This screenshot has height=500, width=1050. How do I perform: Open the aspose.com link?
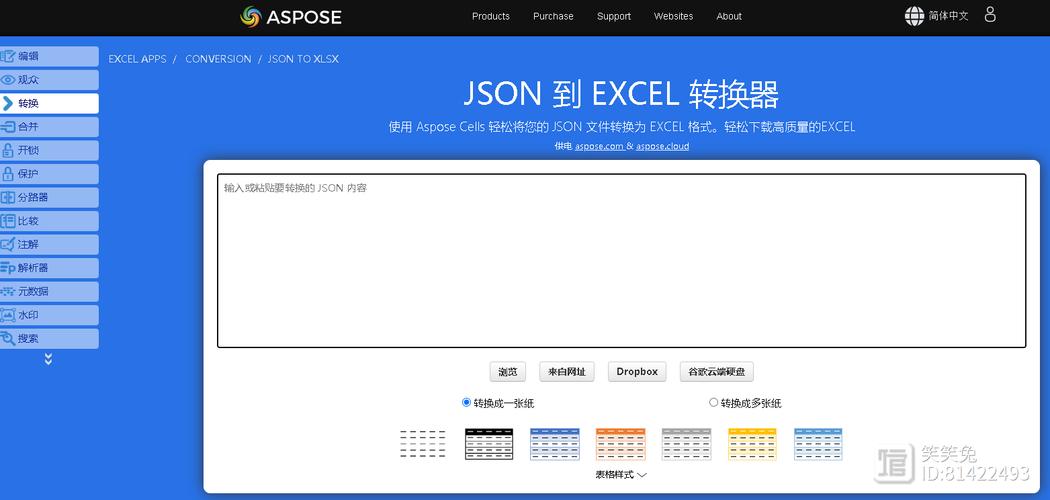pyautogui.click(x=599, y=146)
